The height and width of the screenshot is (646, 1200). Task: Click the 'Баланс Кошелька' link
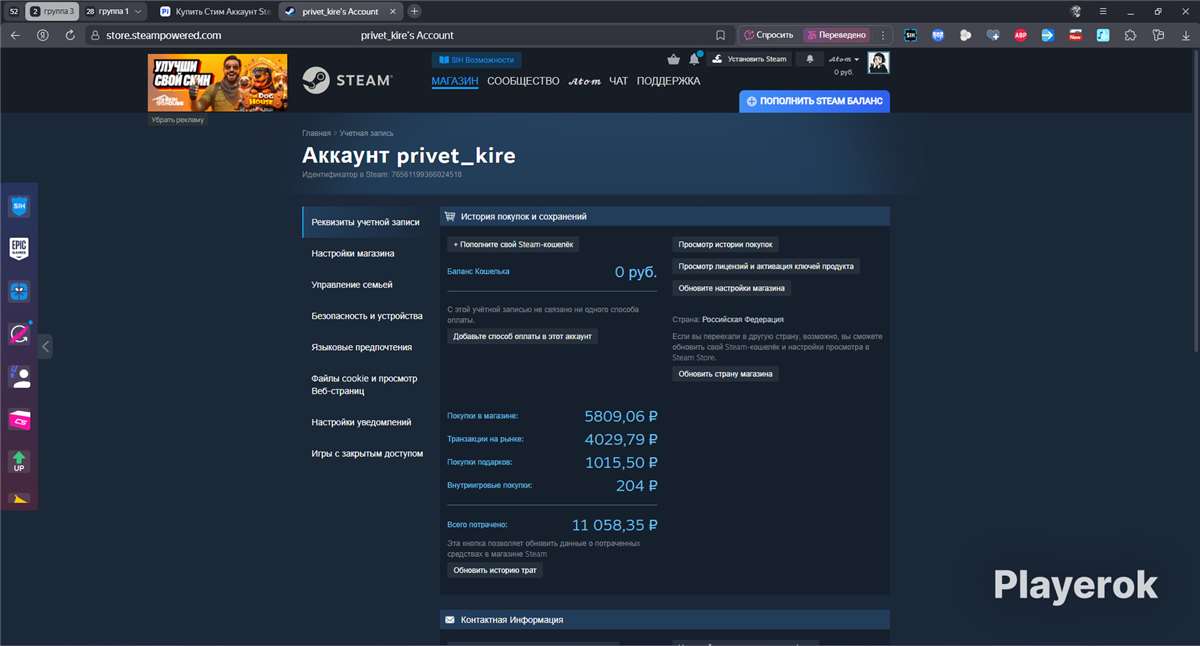[478, 271]
